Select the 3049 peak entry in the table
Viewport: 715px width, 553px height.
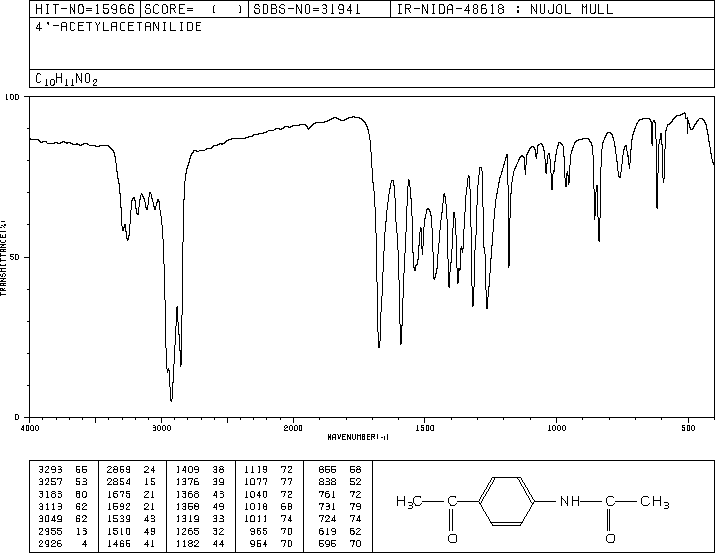(x=63, y=519)
